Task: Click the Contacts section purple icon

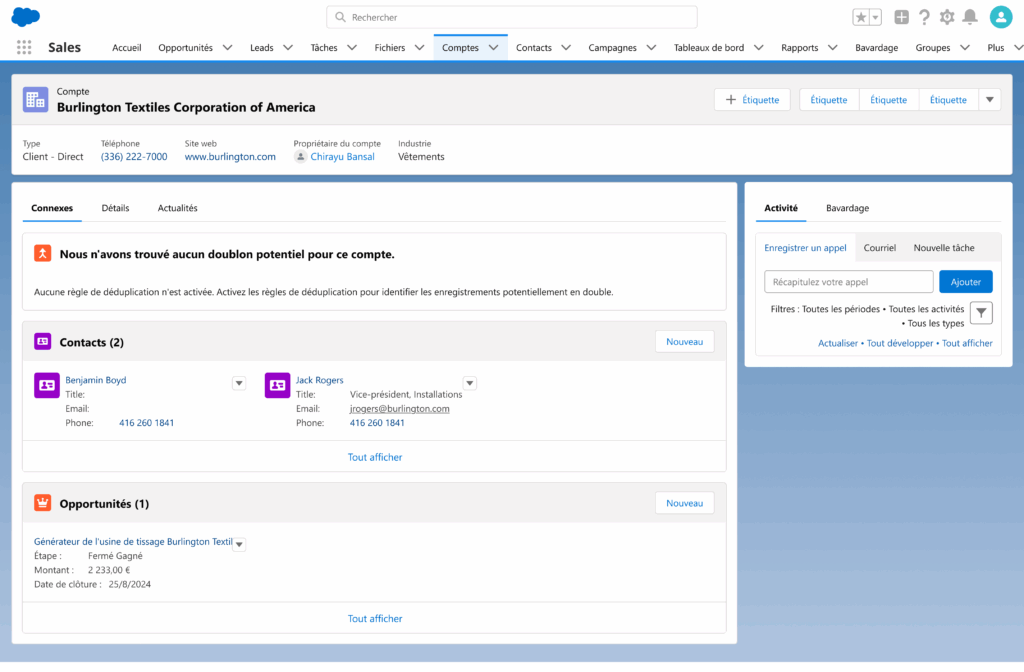Action: (x=42, y=342)
